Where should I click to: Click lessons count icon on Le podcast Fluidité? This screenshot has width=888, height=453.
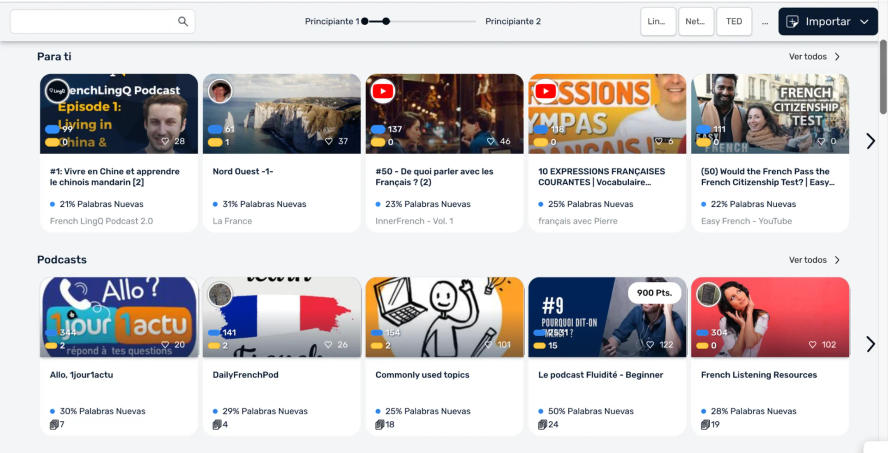tap(543, 424)
